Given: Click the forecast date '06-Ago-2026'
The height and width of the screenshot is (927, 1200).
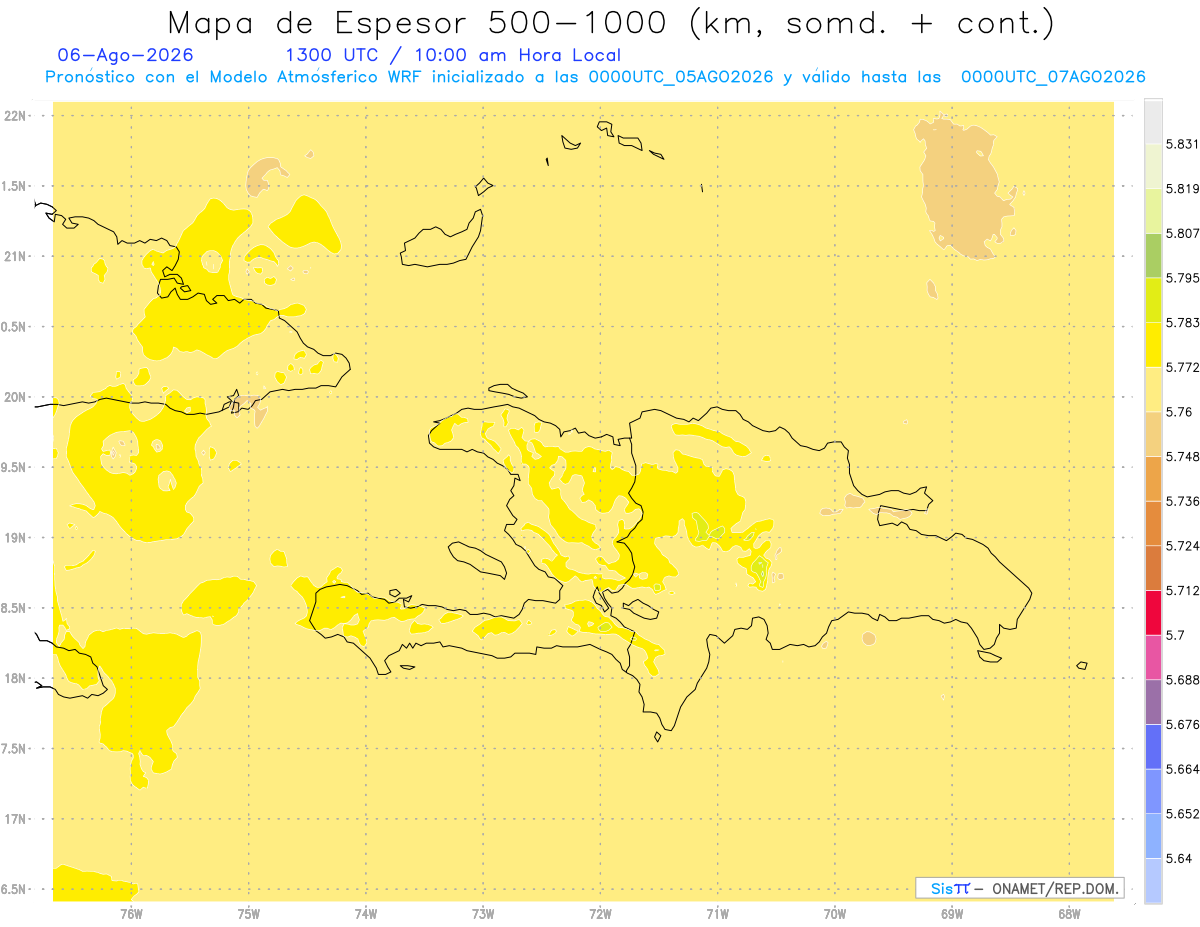Looking at the screenshot, I should coord(126,55).
